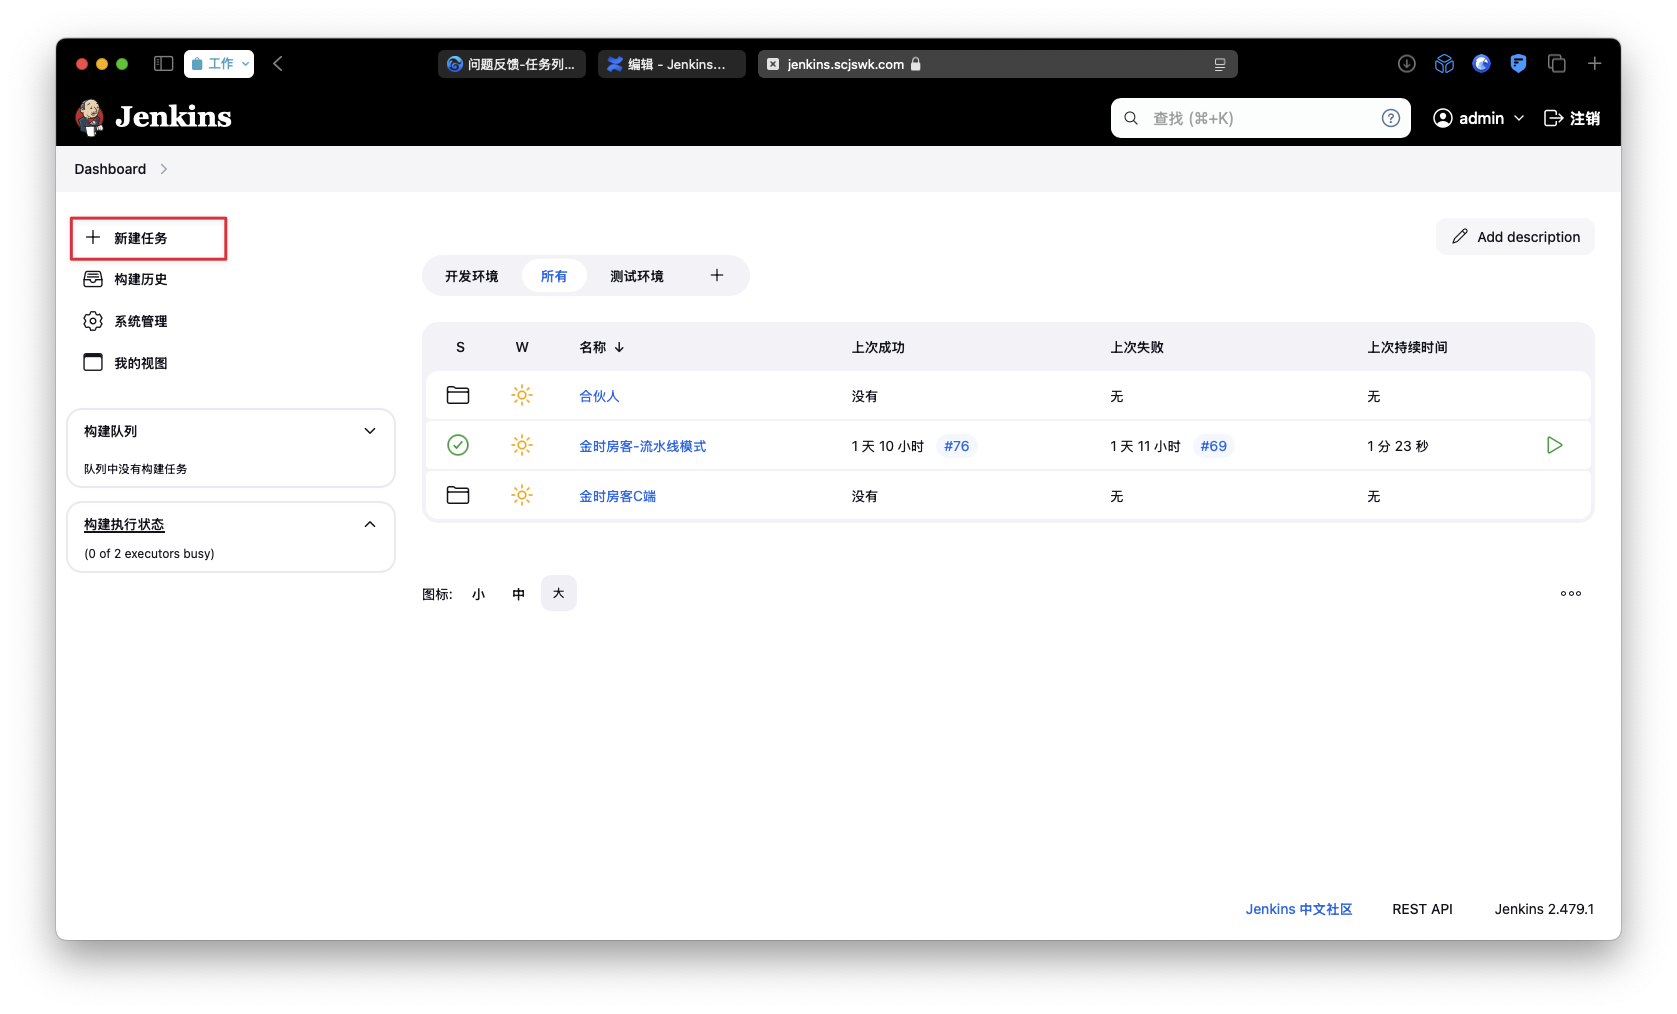Image resolution: width=1677 pixels, height=1014 pixels.
Task: Open the browser downloads icon
Action: (x=1407, y=64)
